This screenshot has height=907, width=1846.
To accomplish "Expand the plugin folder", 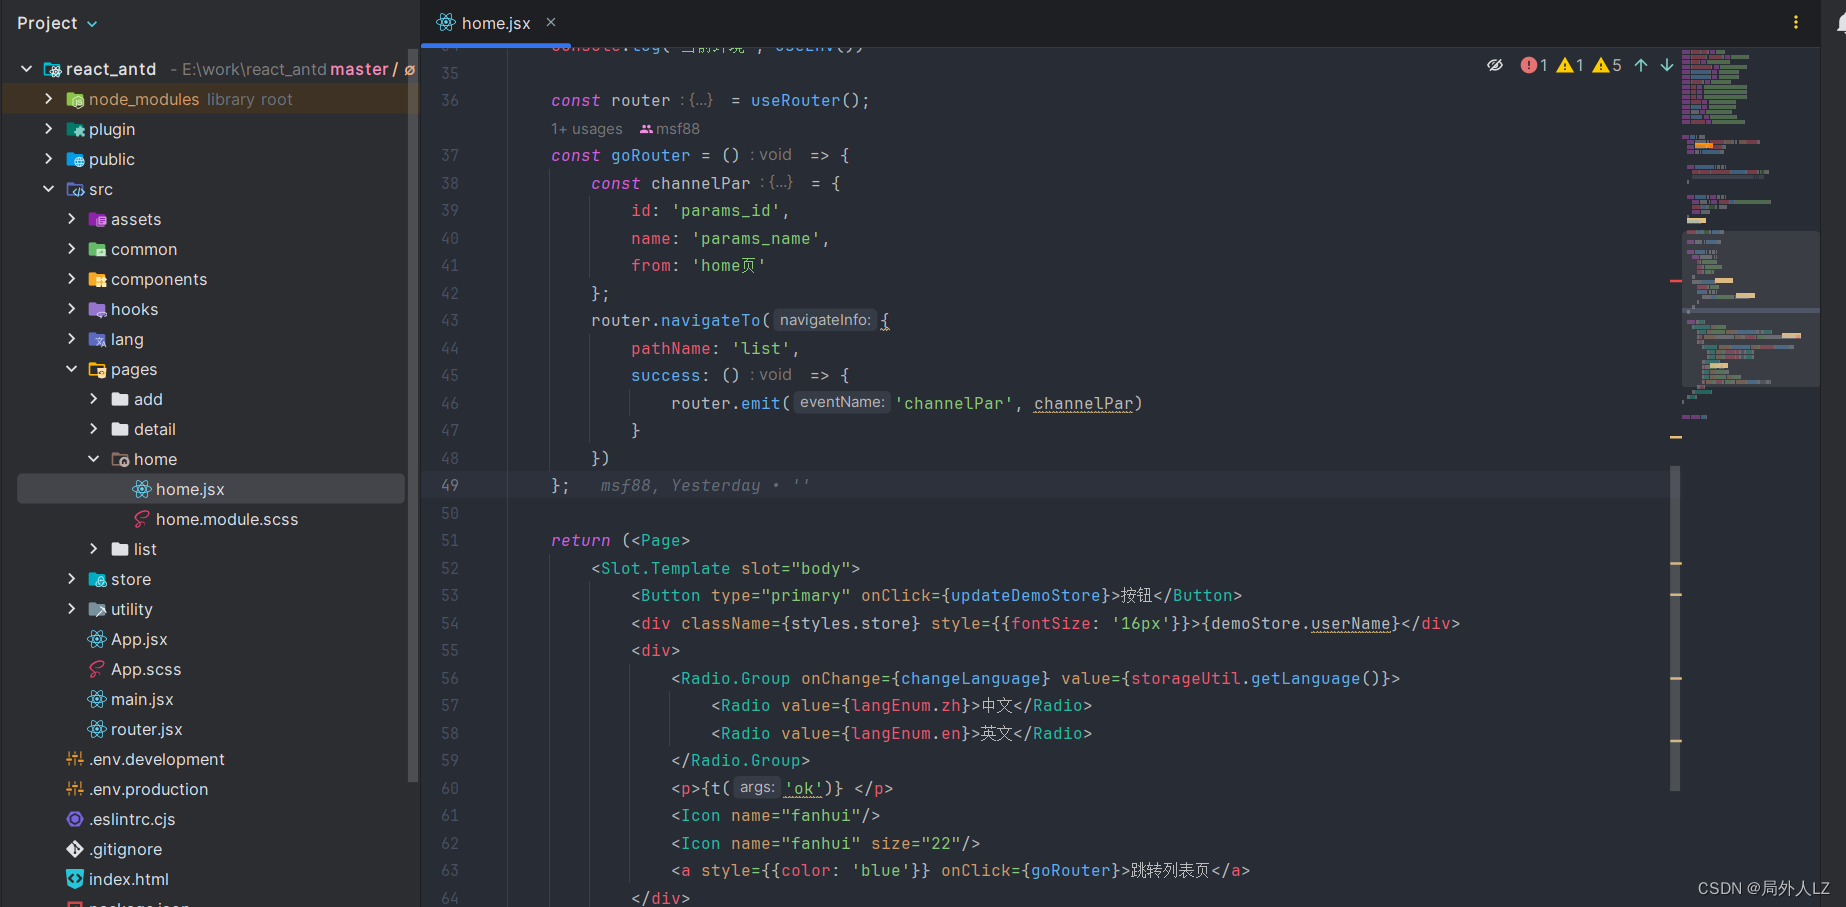I will 48,129.
